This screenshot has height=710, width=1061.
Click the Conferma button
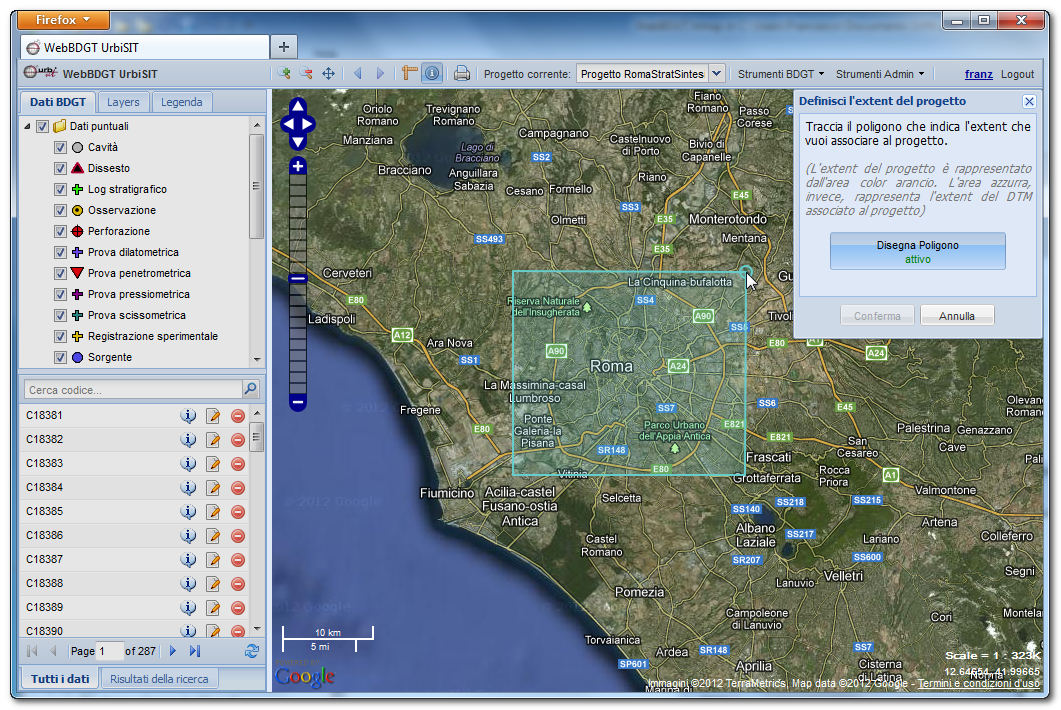point(877,316)
